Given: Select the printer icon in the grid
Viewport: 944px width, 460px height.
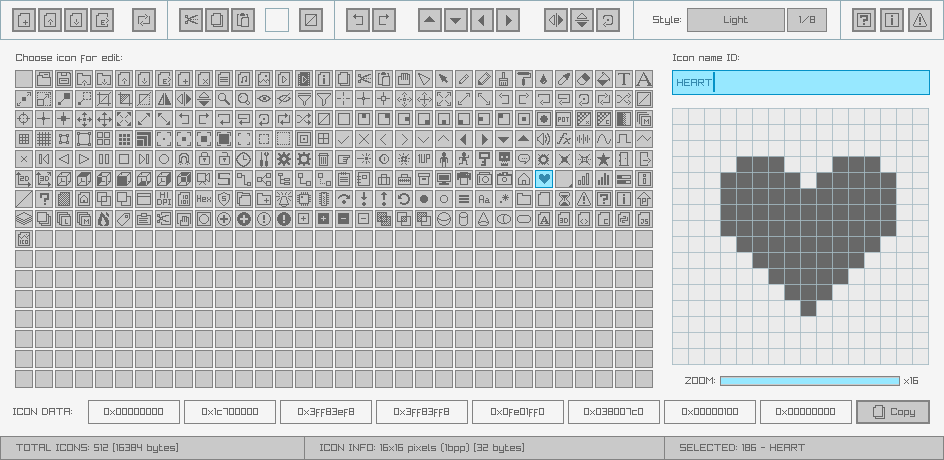Looking at the screenshot, I should (464, 179).
